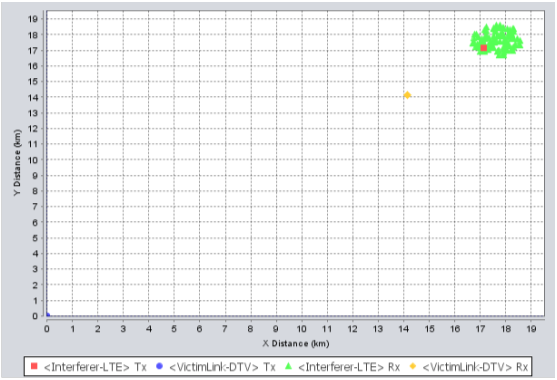Select the red square legend icon

pyautogui.click(x=34, y=366)
